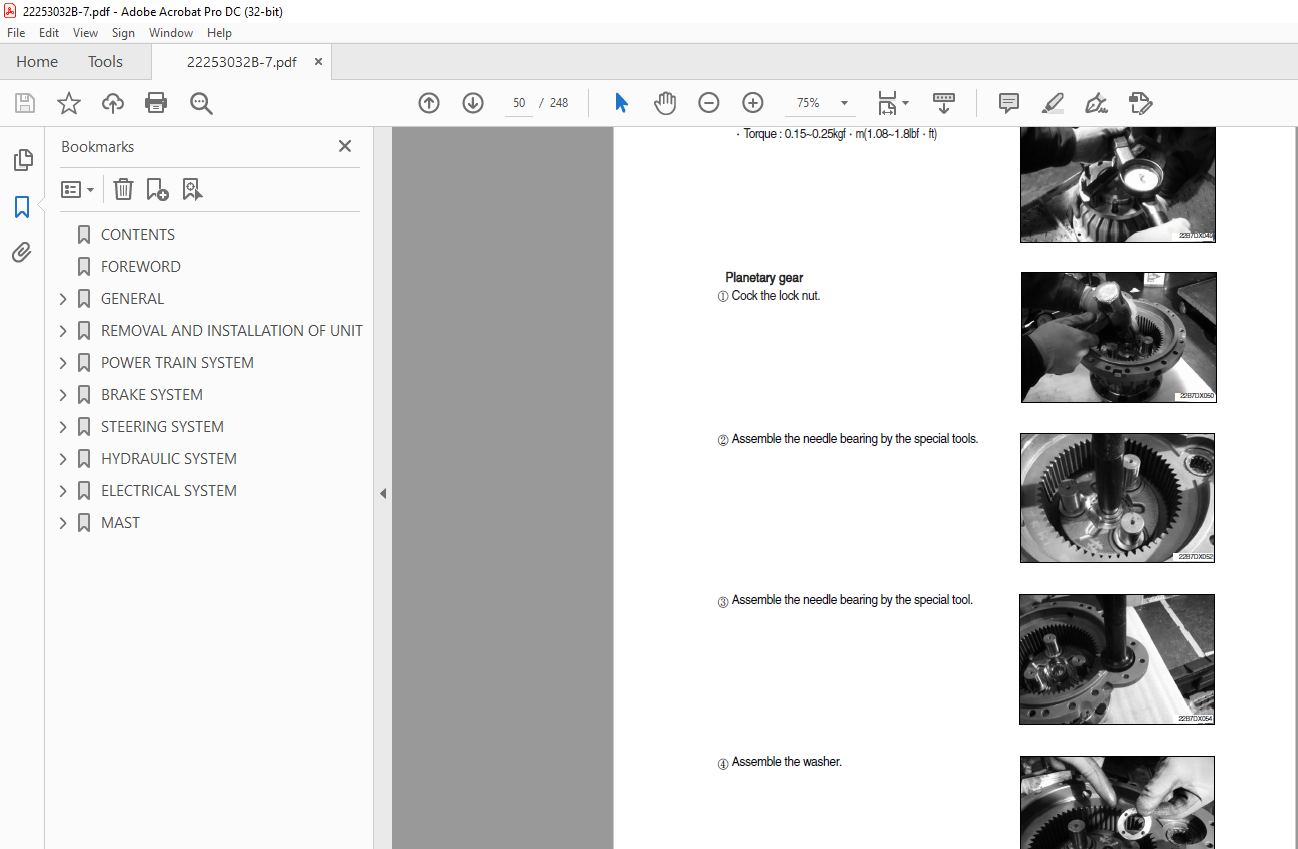Screen dimensions: 1298x849
Task: Expand the BRAKE SYSTEM bookmark
Action: point(63,395)
